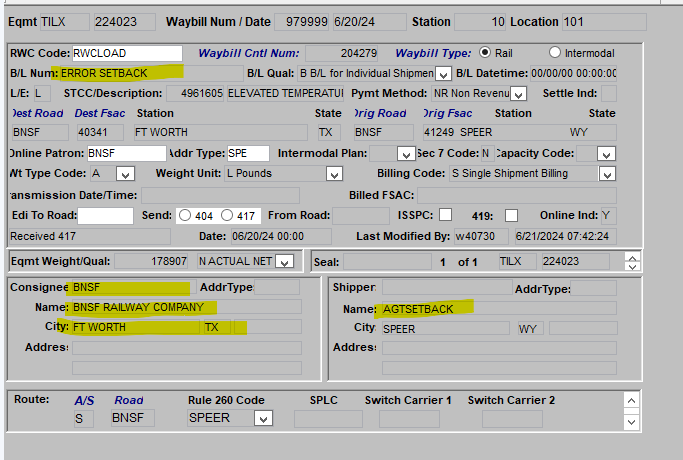
Task: Click the RWC Code input field
Action: [127, 53]
